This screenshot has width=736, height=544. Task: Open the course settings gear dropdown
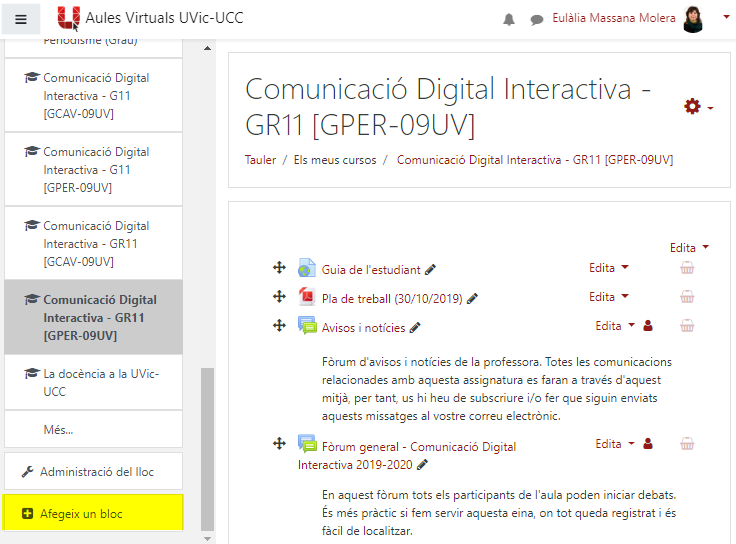point(697,107)
